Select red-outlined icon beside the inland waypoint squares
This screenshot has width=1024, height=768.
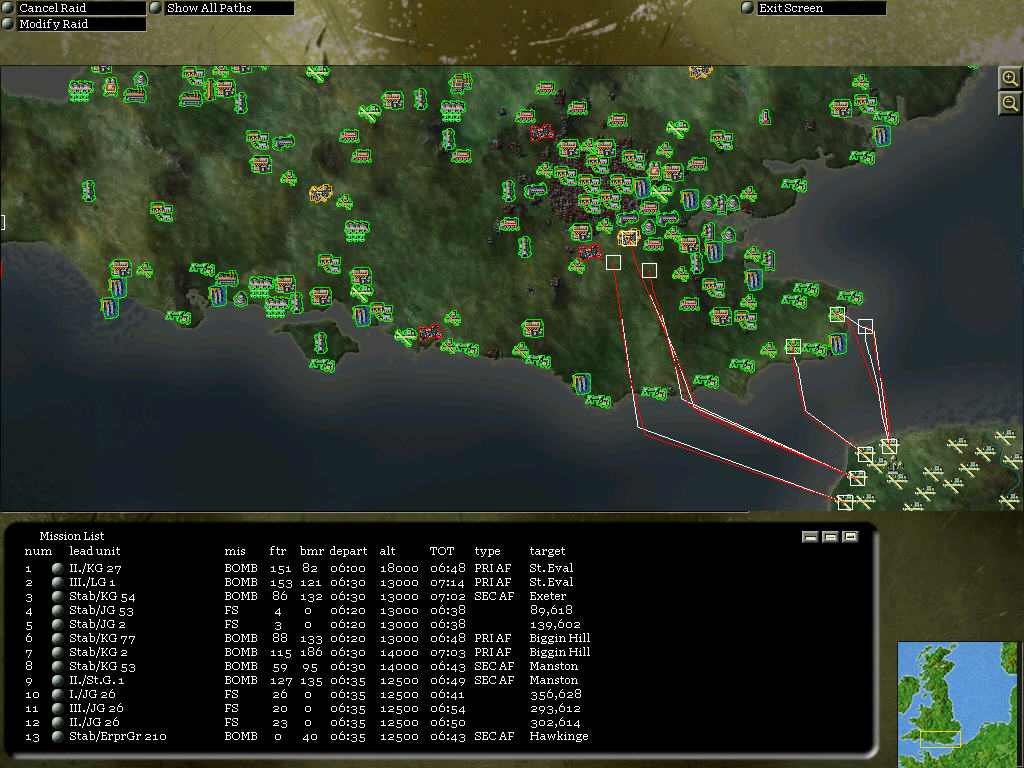[589, 251]
